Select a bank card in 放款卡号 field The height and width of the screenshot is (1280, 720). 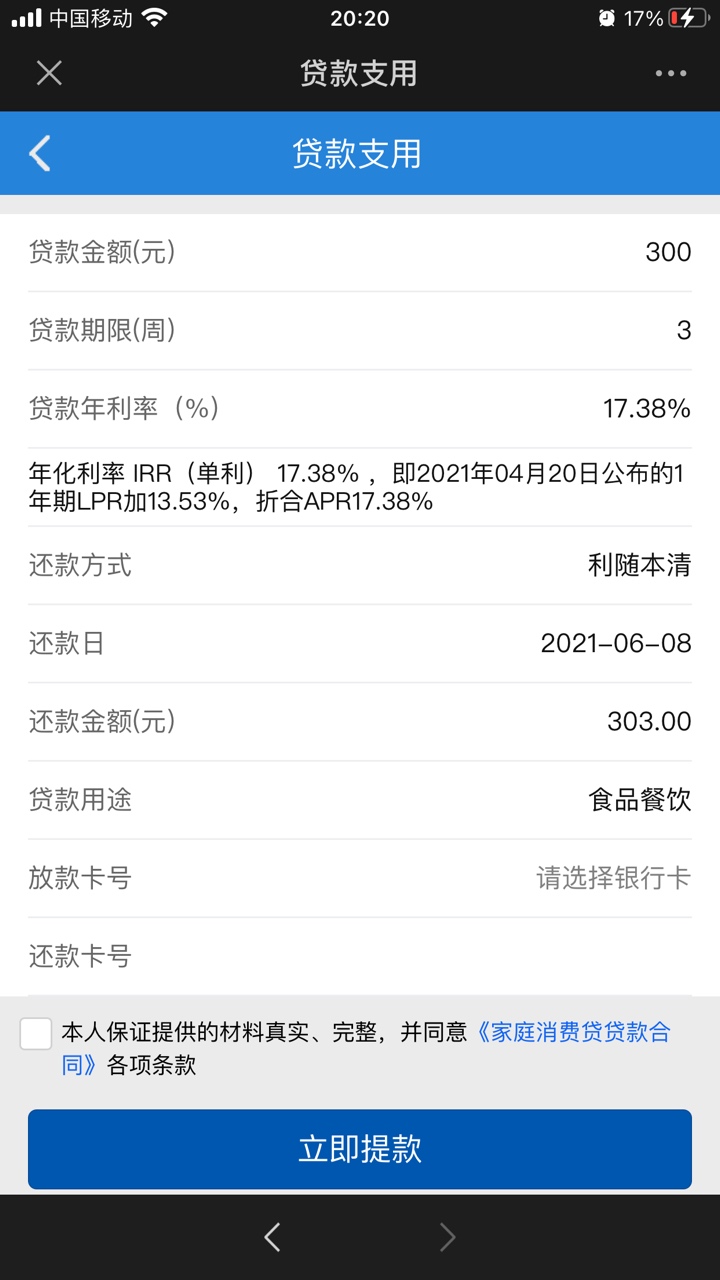click(360, 878)
